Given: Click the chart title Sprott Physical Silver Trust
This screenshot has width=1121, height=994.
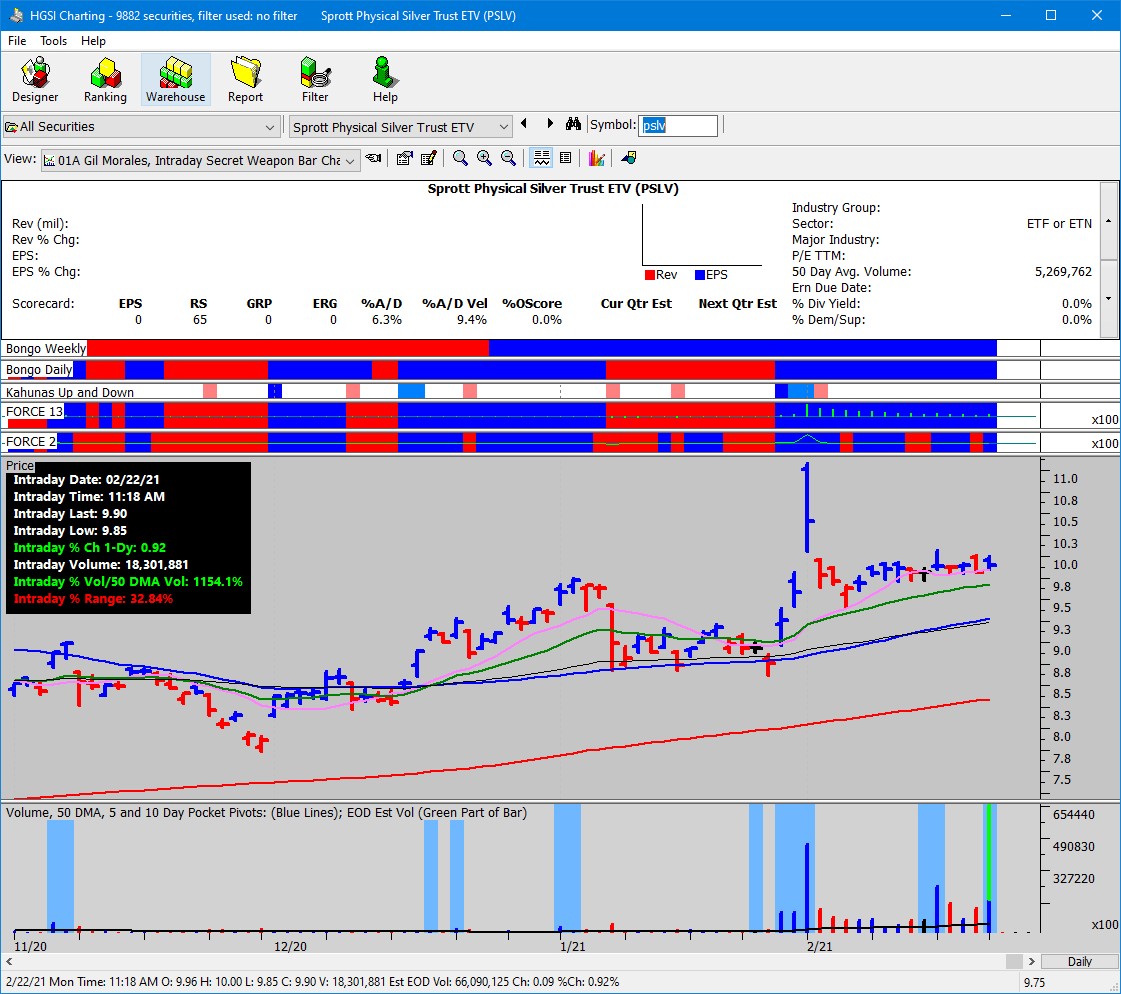Looking at the screenshot, I should [x=553, y=189].
